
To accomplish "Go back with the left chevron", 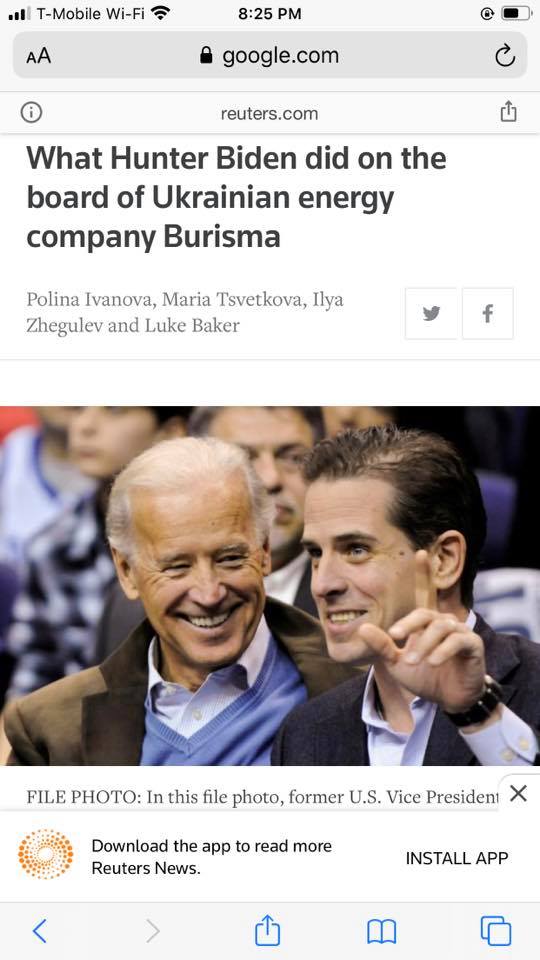I will 39,931.
